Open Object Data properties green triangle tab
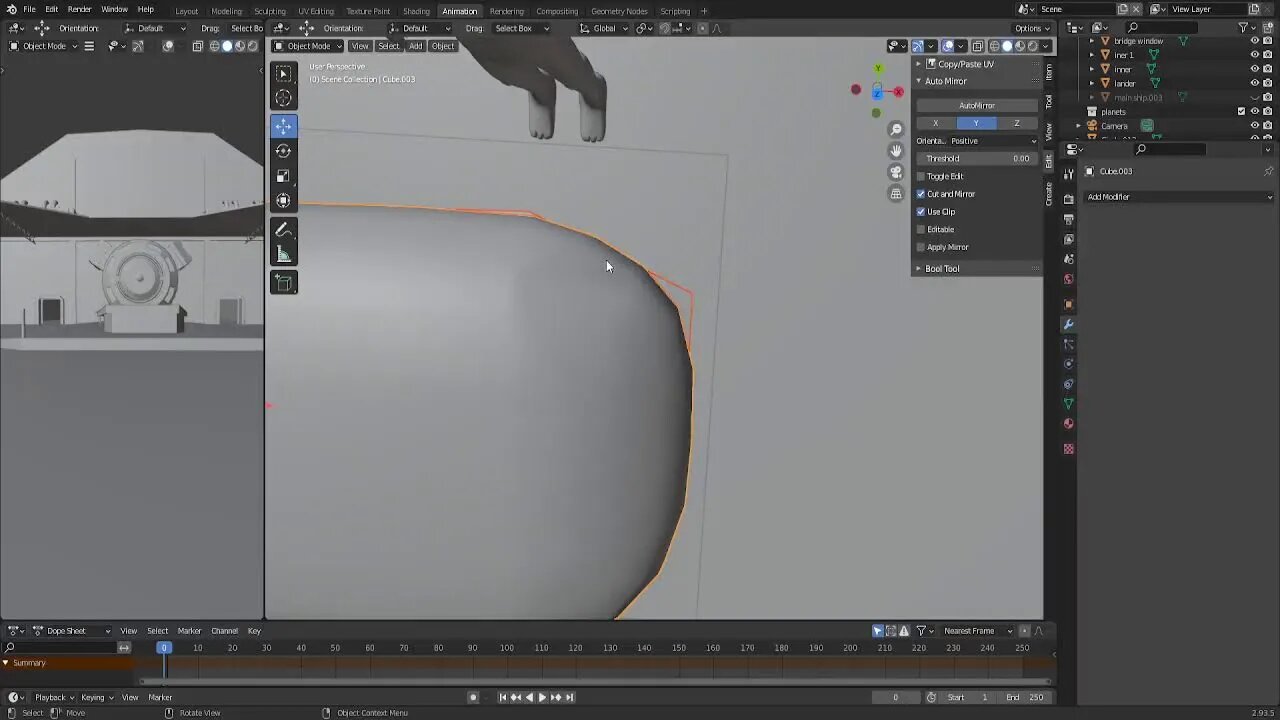The image size is (1280, 720). point(1069,404)
